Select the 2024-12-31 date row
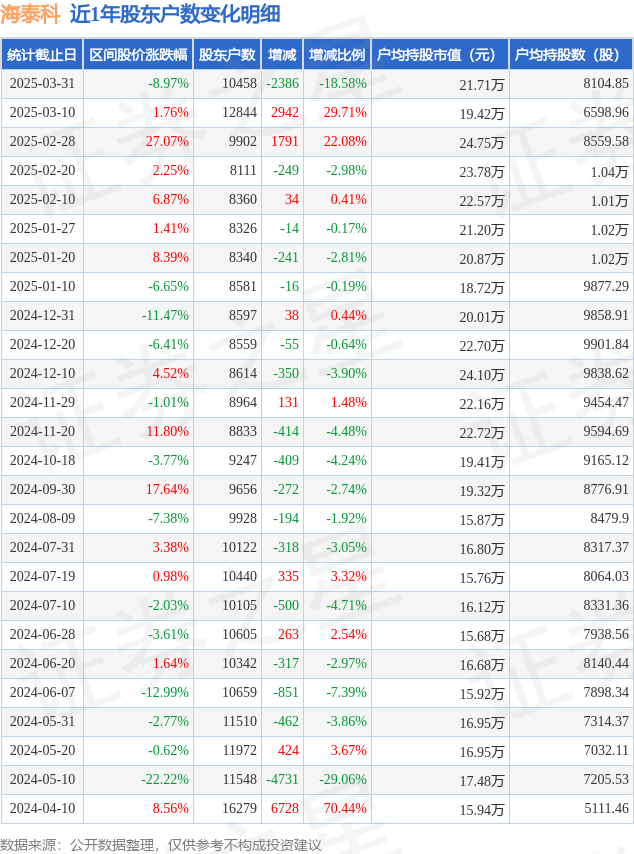Viewport: 634px width, 854px height. point(317,315)
